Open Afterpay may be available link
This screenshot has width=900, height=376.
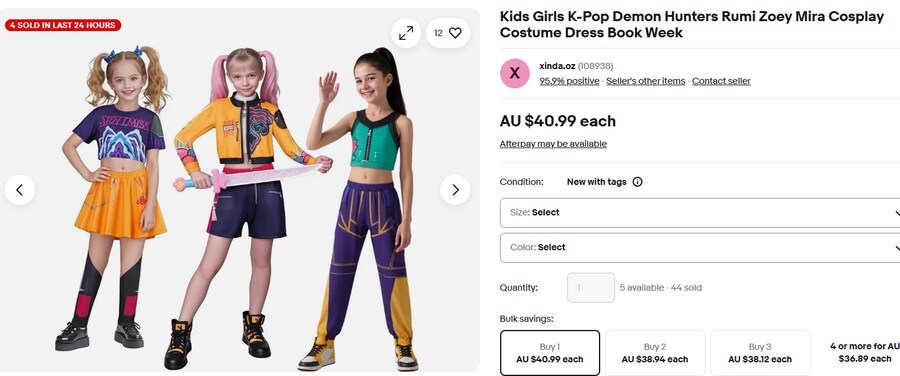(553, 144)
